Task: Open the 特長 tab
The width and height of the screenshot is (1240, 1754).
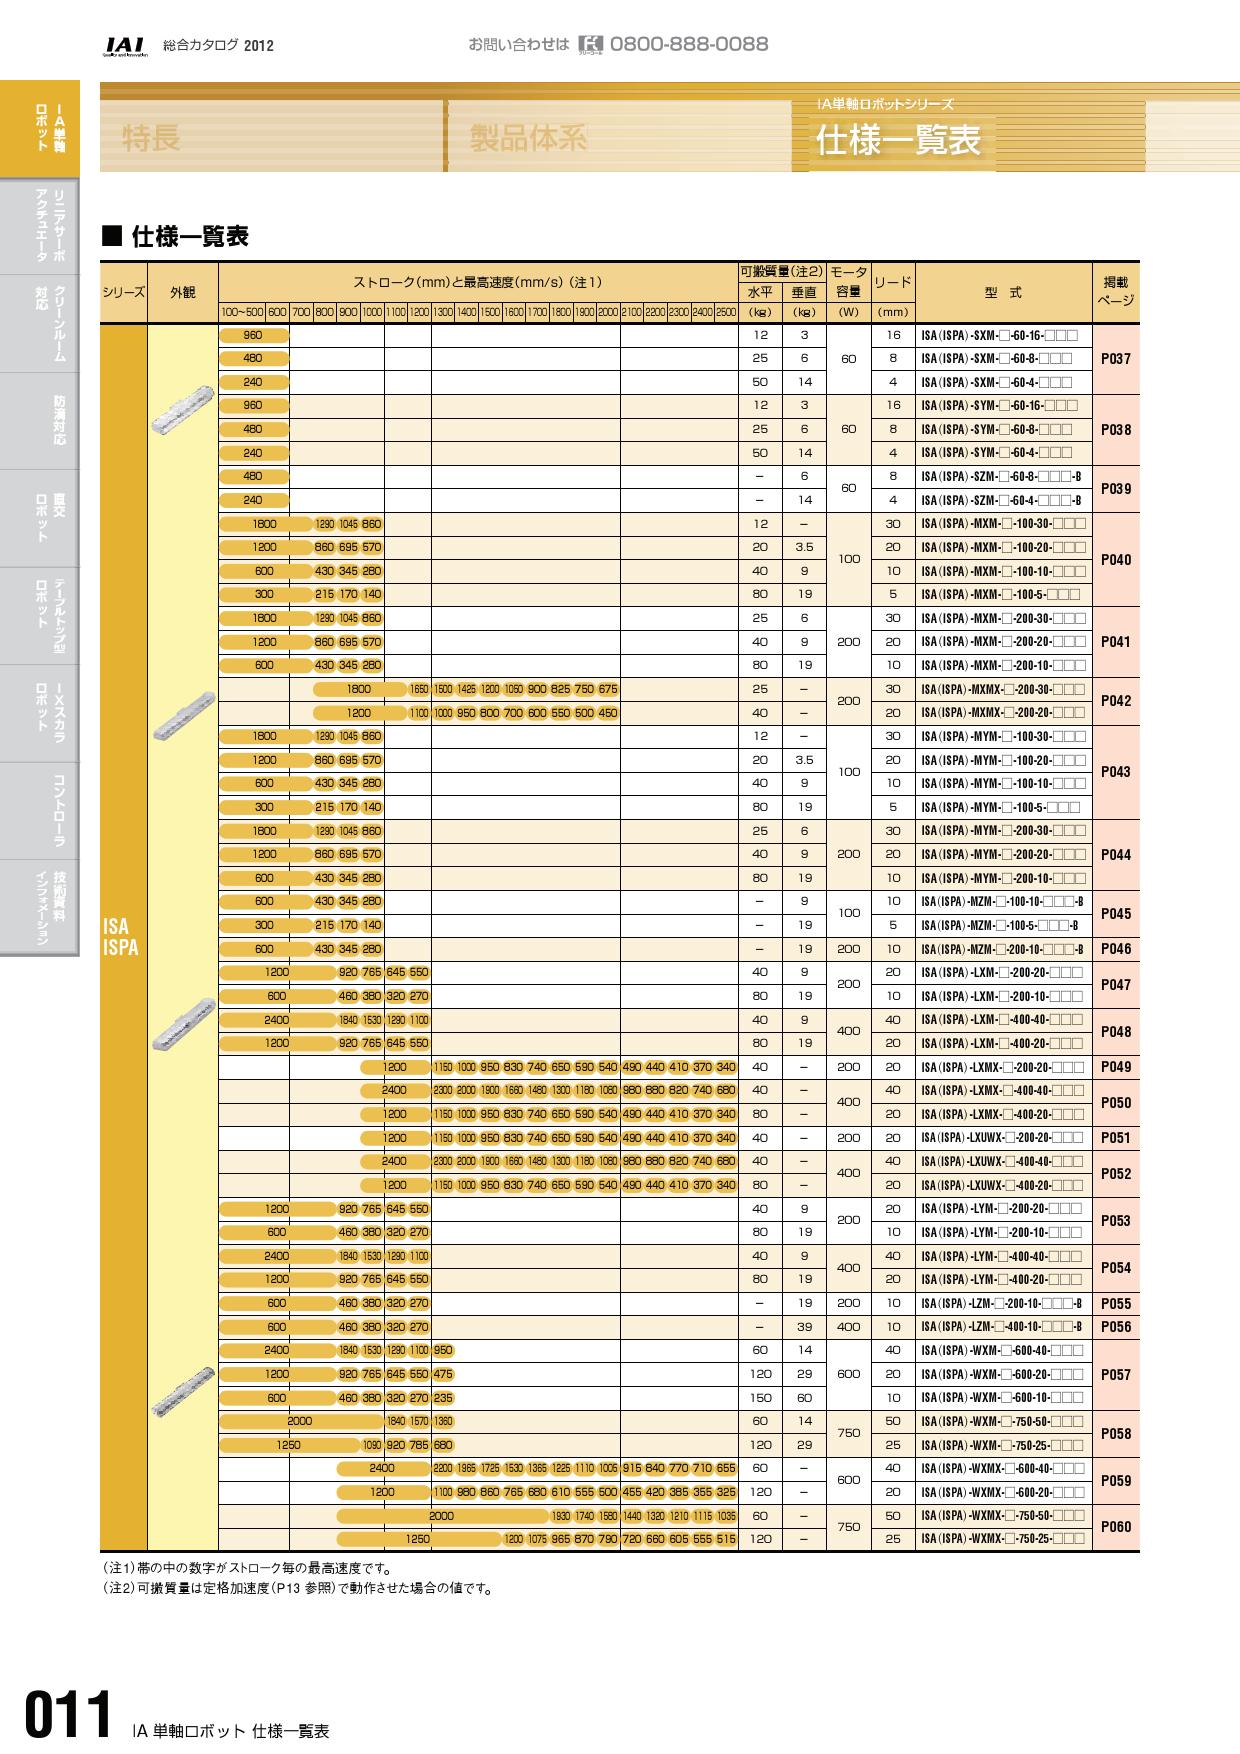Action: point(152,138)
